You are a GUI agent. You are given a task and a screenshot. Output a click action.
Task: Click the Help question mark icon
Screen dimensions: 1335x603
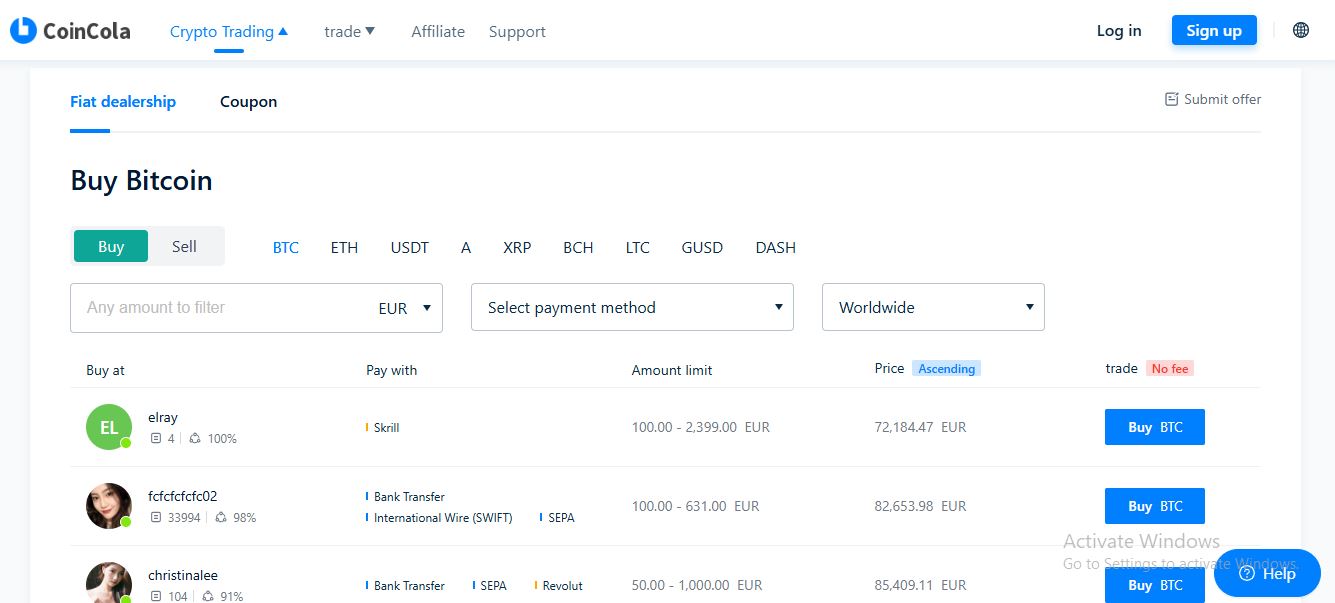pos(1246,573)
